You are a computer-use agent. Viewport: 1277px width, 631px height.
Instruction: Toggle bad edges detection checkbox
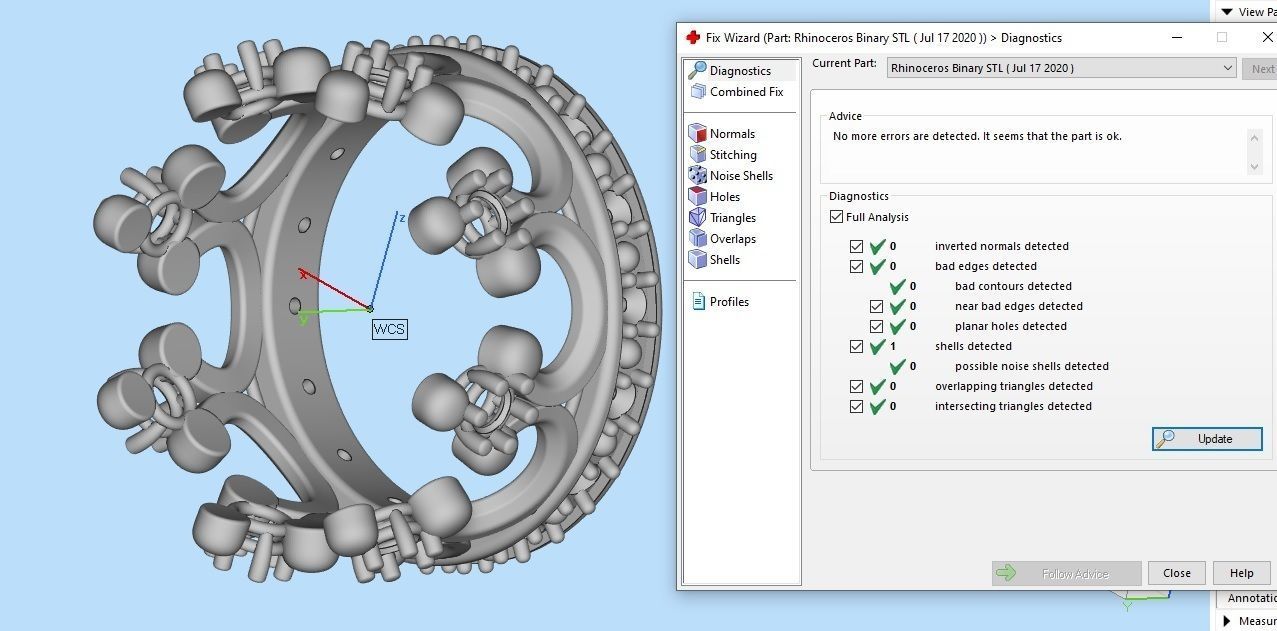point(856,266)
